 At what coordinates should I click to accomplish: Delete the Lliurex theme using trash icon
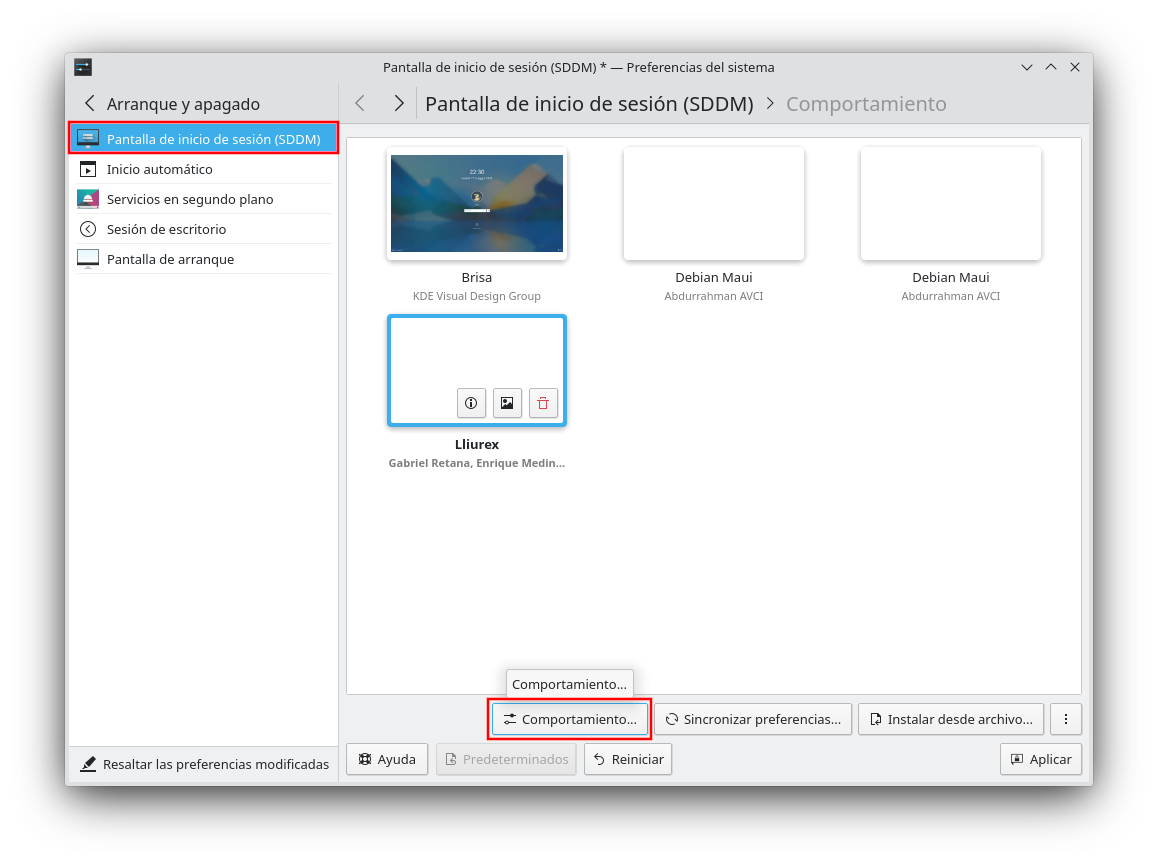[543, 403]
